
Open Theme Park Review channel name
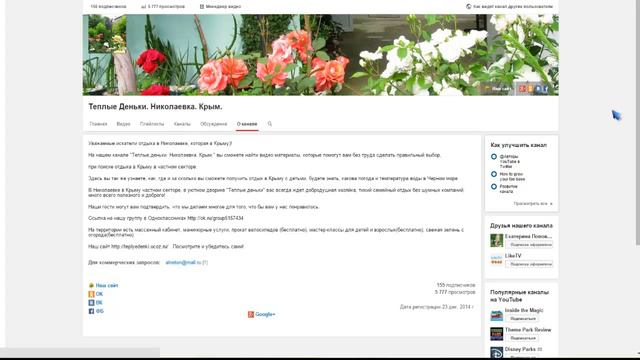528,330
